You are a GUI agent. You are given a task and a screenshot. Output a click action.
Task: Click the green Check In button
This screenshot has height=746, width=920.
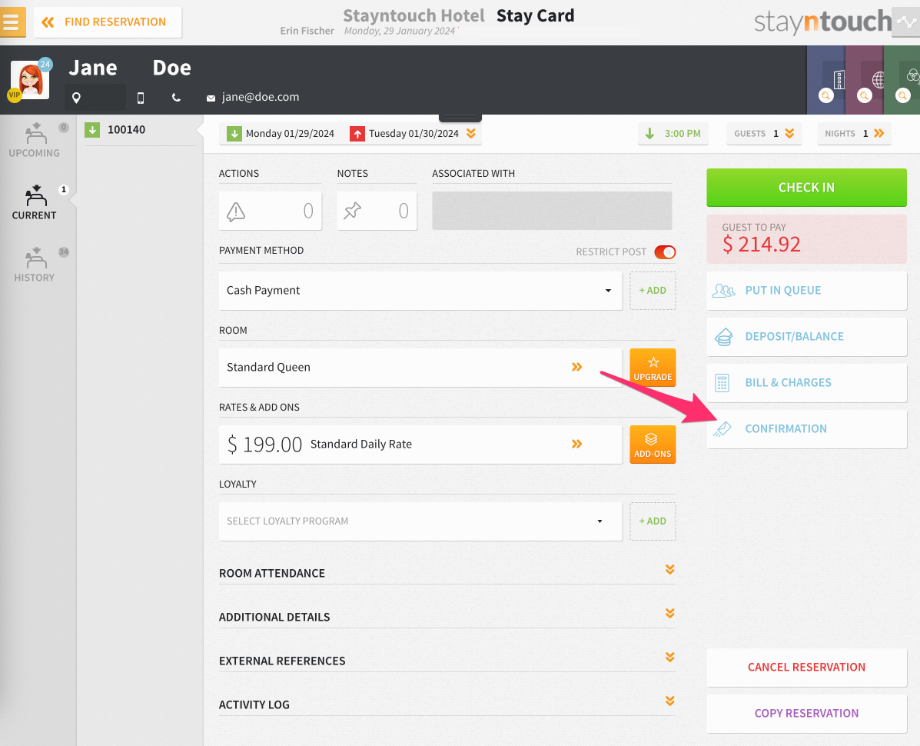coord(806,187)
